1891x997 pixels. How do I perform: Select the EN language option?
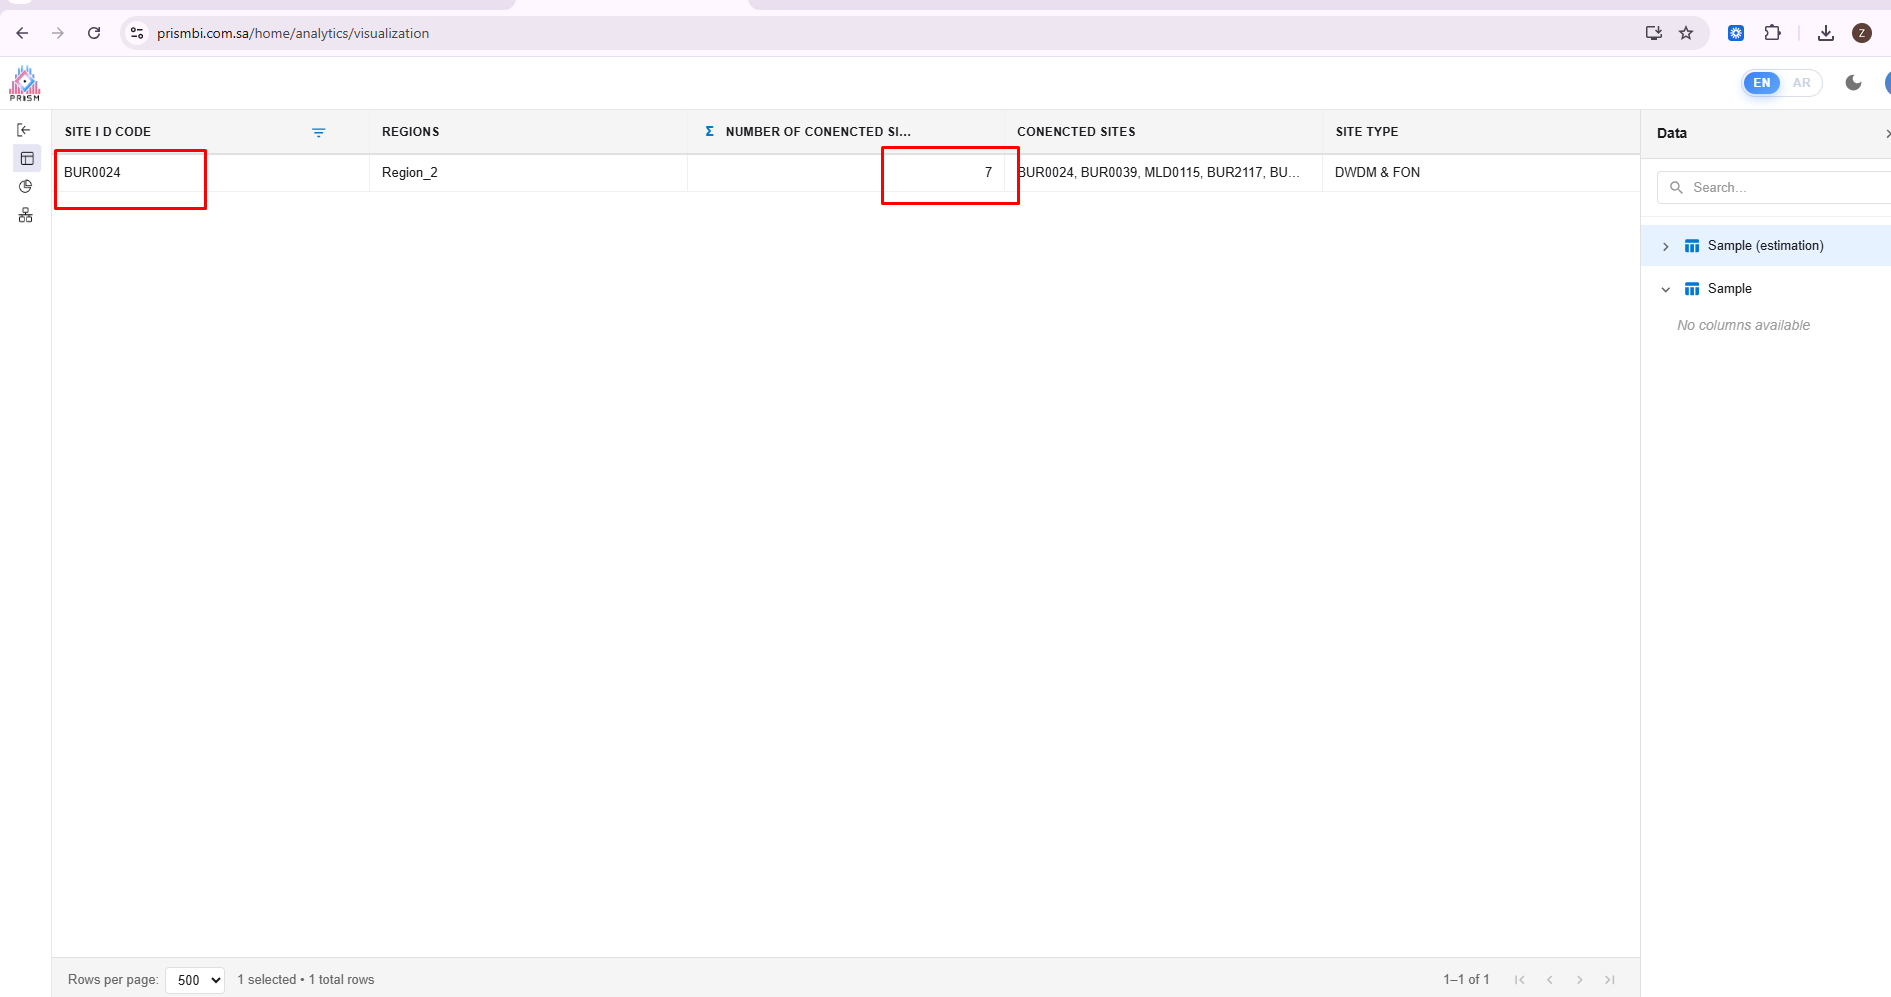pos(1761,83)
